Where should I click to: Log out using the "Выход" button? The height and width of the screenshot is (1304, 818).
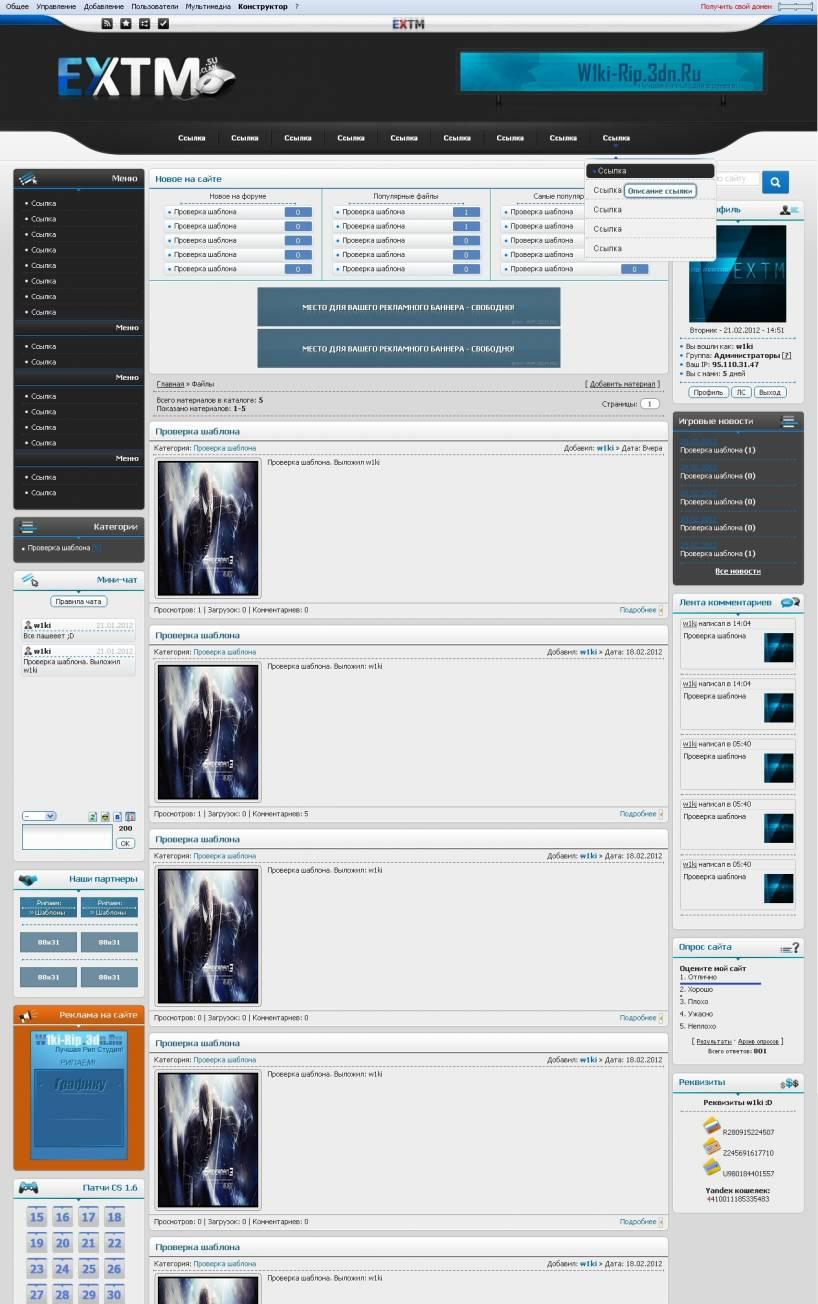click(769, 392)
